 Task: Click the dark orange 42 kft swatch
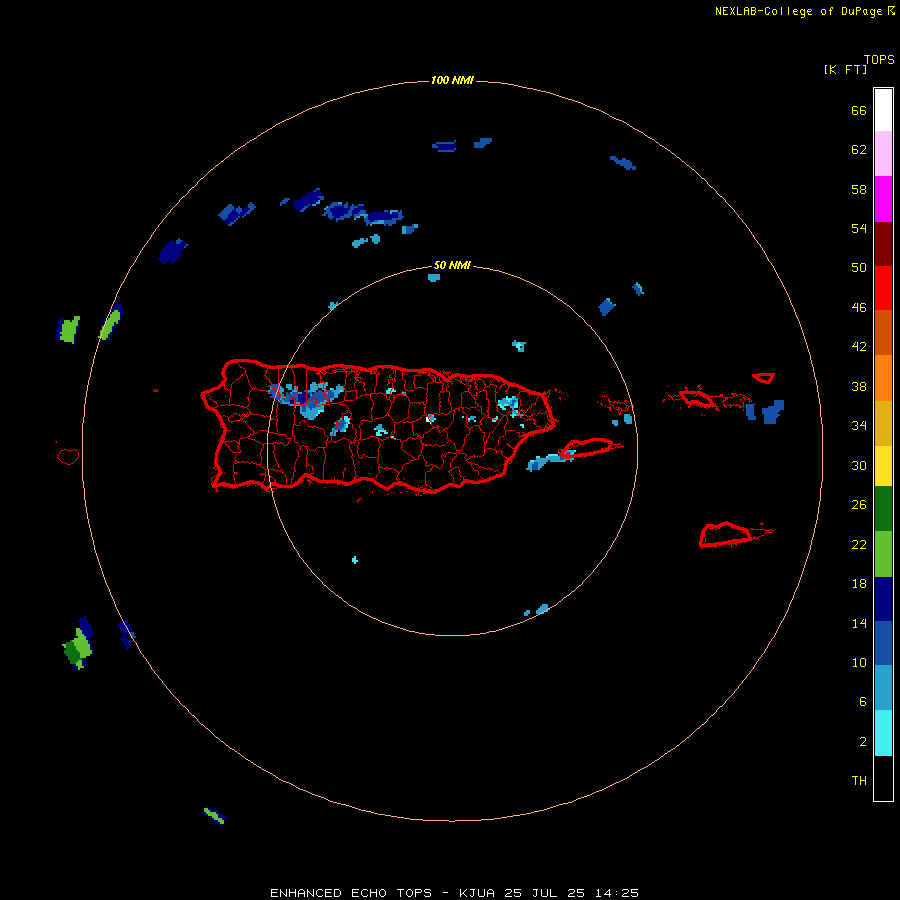883,333
